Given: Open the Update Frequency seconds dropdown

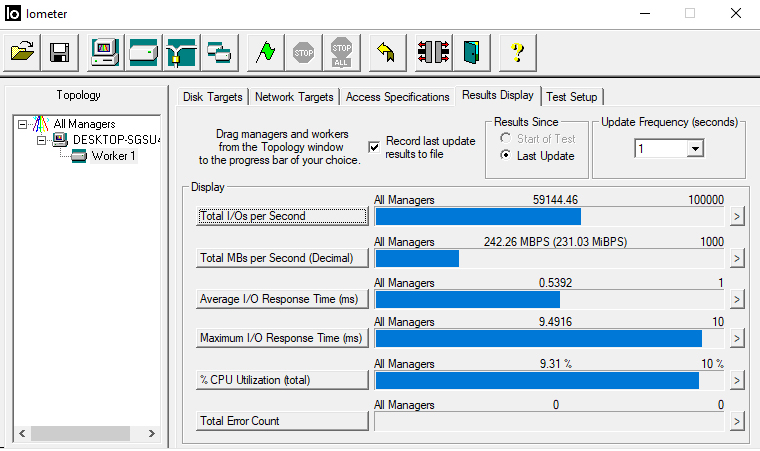Looking at the screenshot, I should (x=695, y=148).
